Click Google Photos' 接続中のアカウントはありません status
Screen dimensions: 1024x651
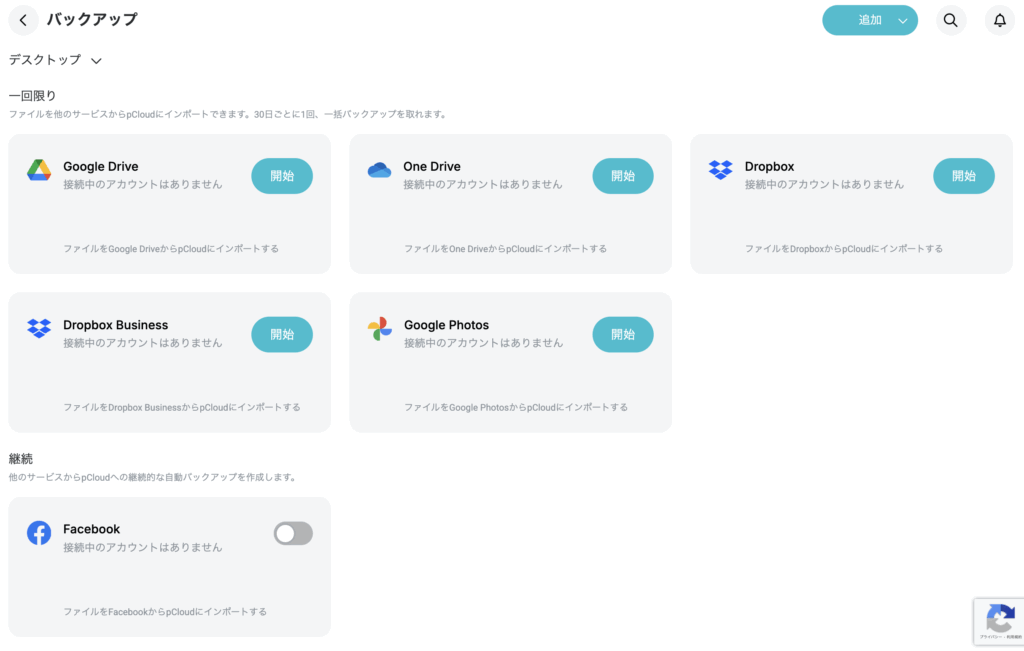(483, 343)
